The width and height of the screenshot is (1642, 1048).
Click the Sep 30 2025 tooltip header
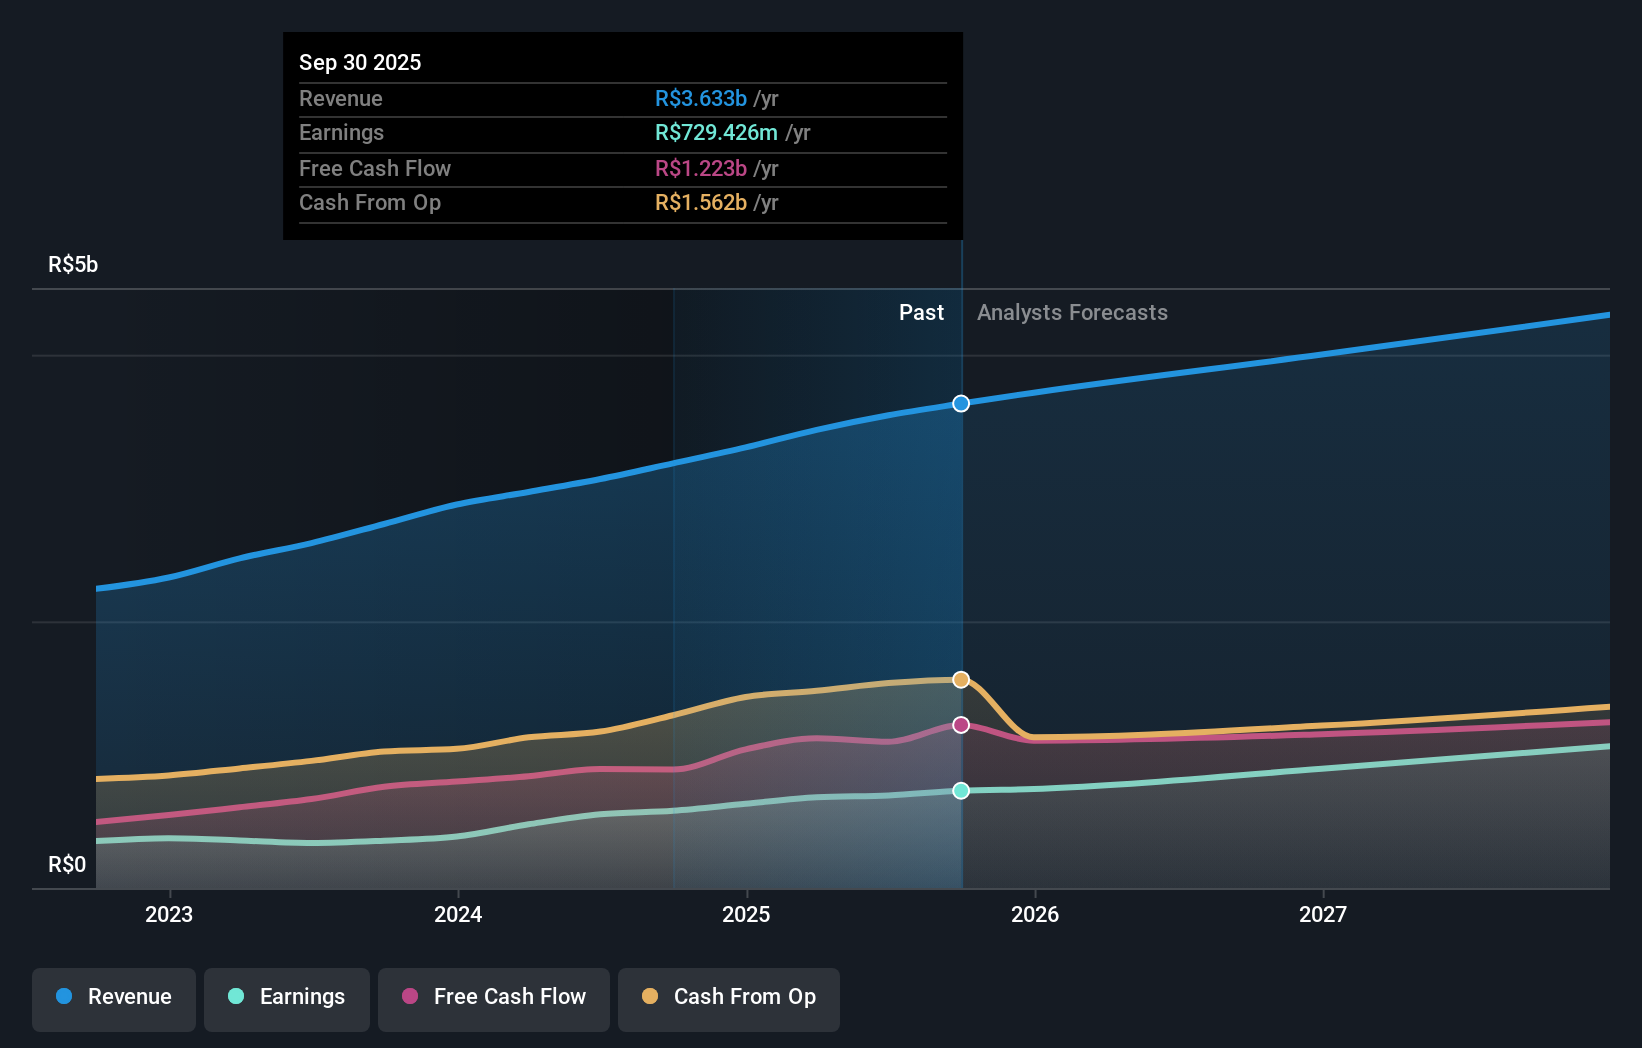click(360, 61)
